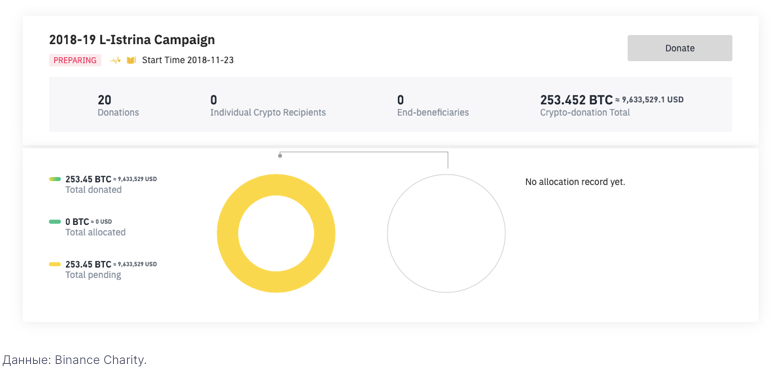Click the No allocation record yet message
Image resolution: width=775 pixels, height=376 pixels.
[575, 182]
